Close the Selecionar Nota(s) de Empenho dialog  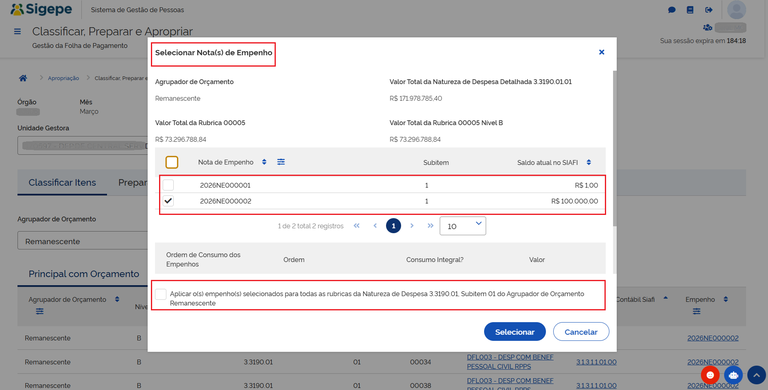pyautogui.click(x=601, y=52)
